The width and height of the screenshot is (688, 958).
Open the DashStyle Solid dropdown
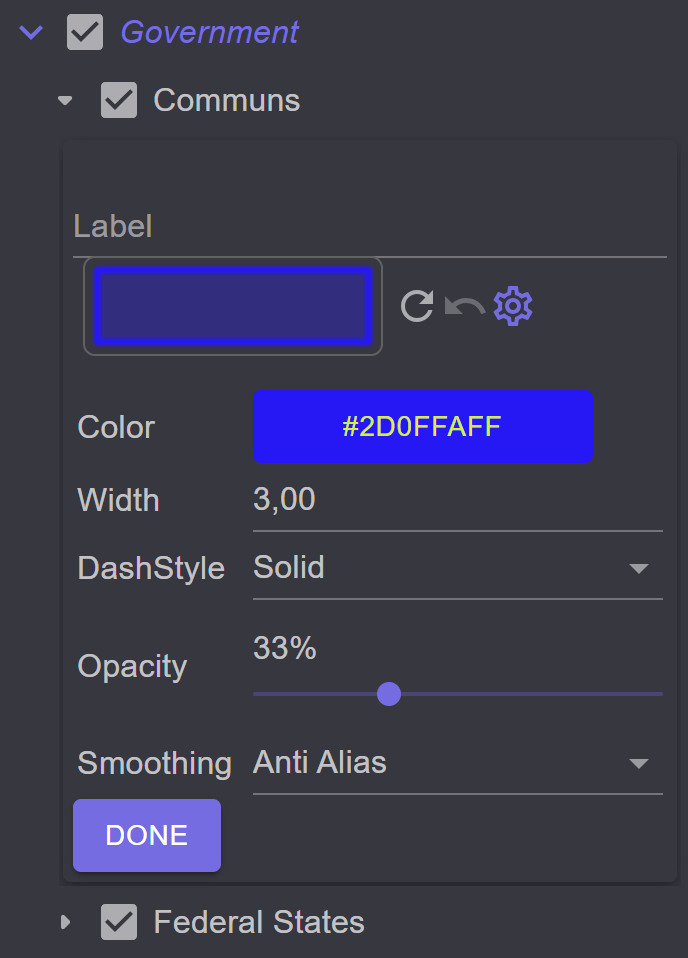458,568
